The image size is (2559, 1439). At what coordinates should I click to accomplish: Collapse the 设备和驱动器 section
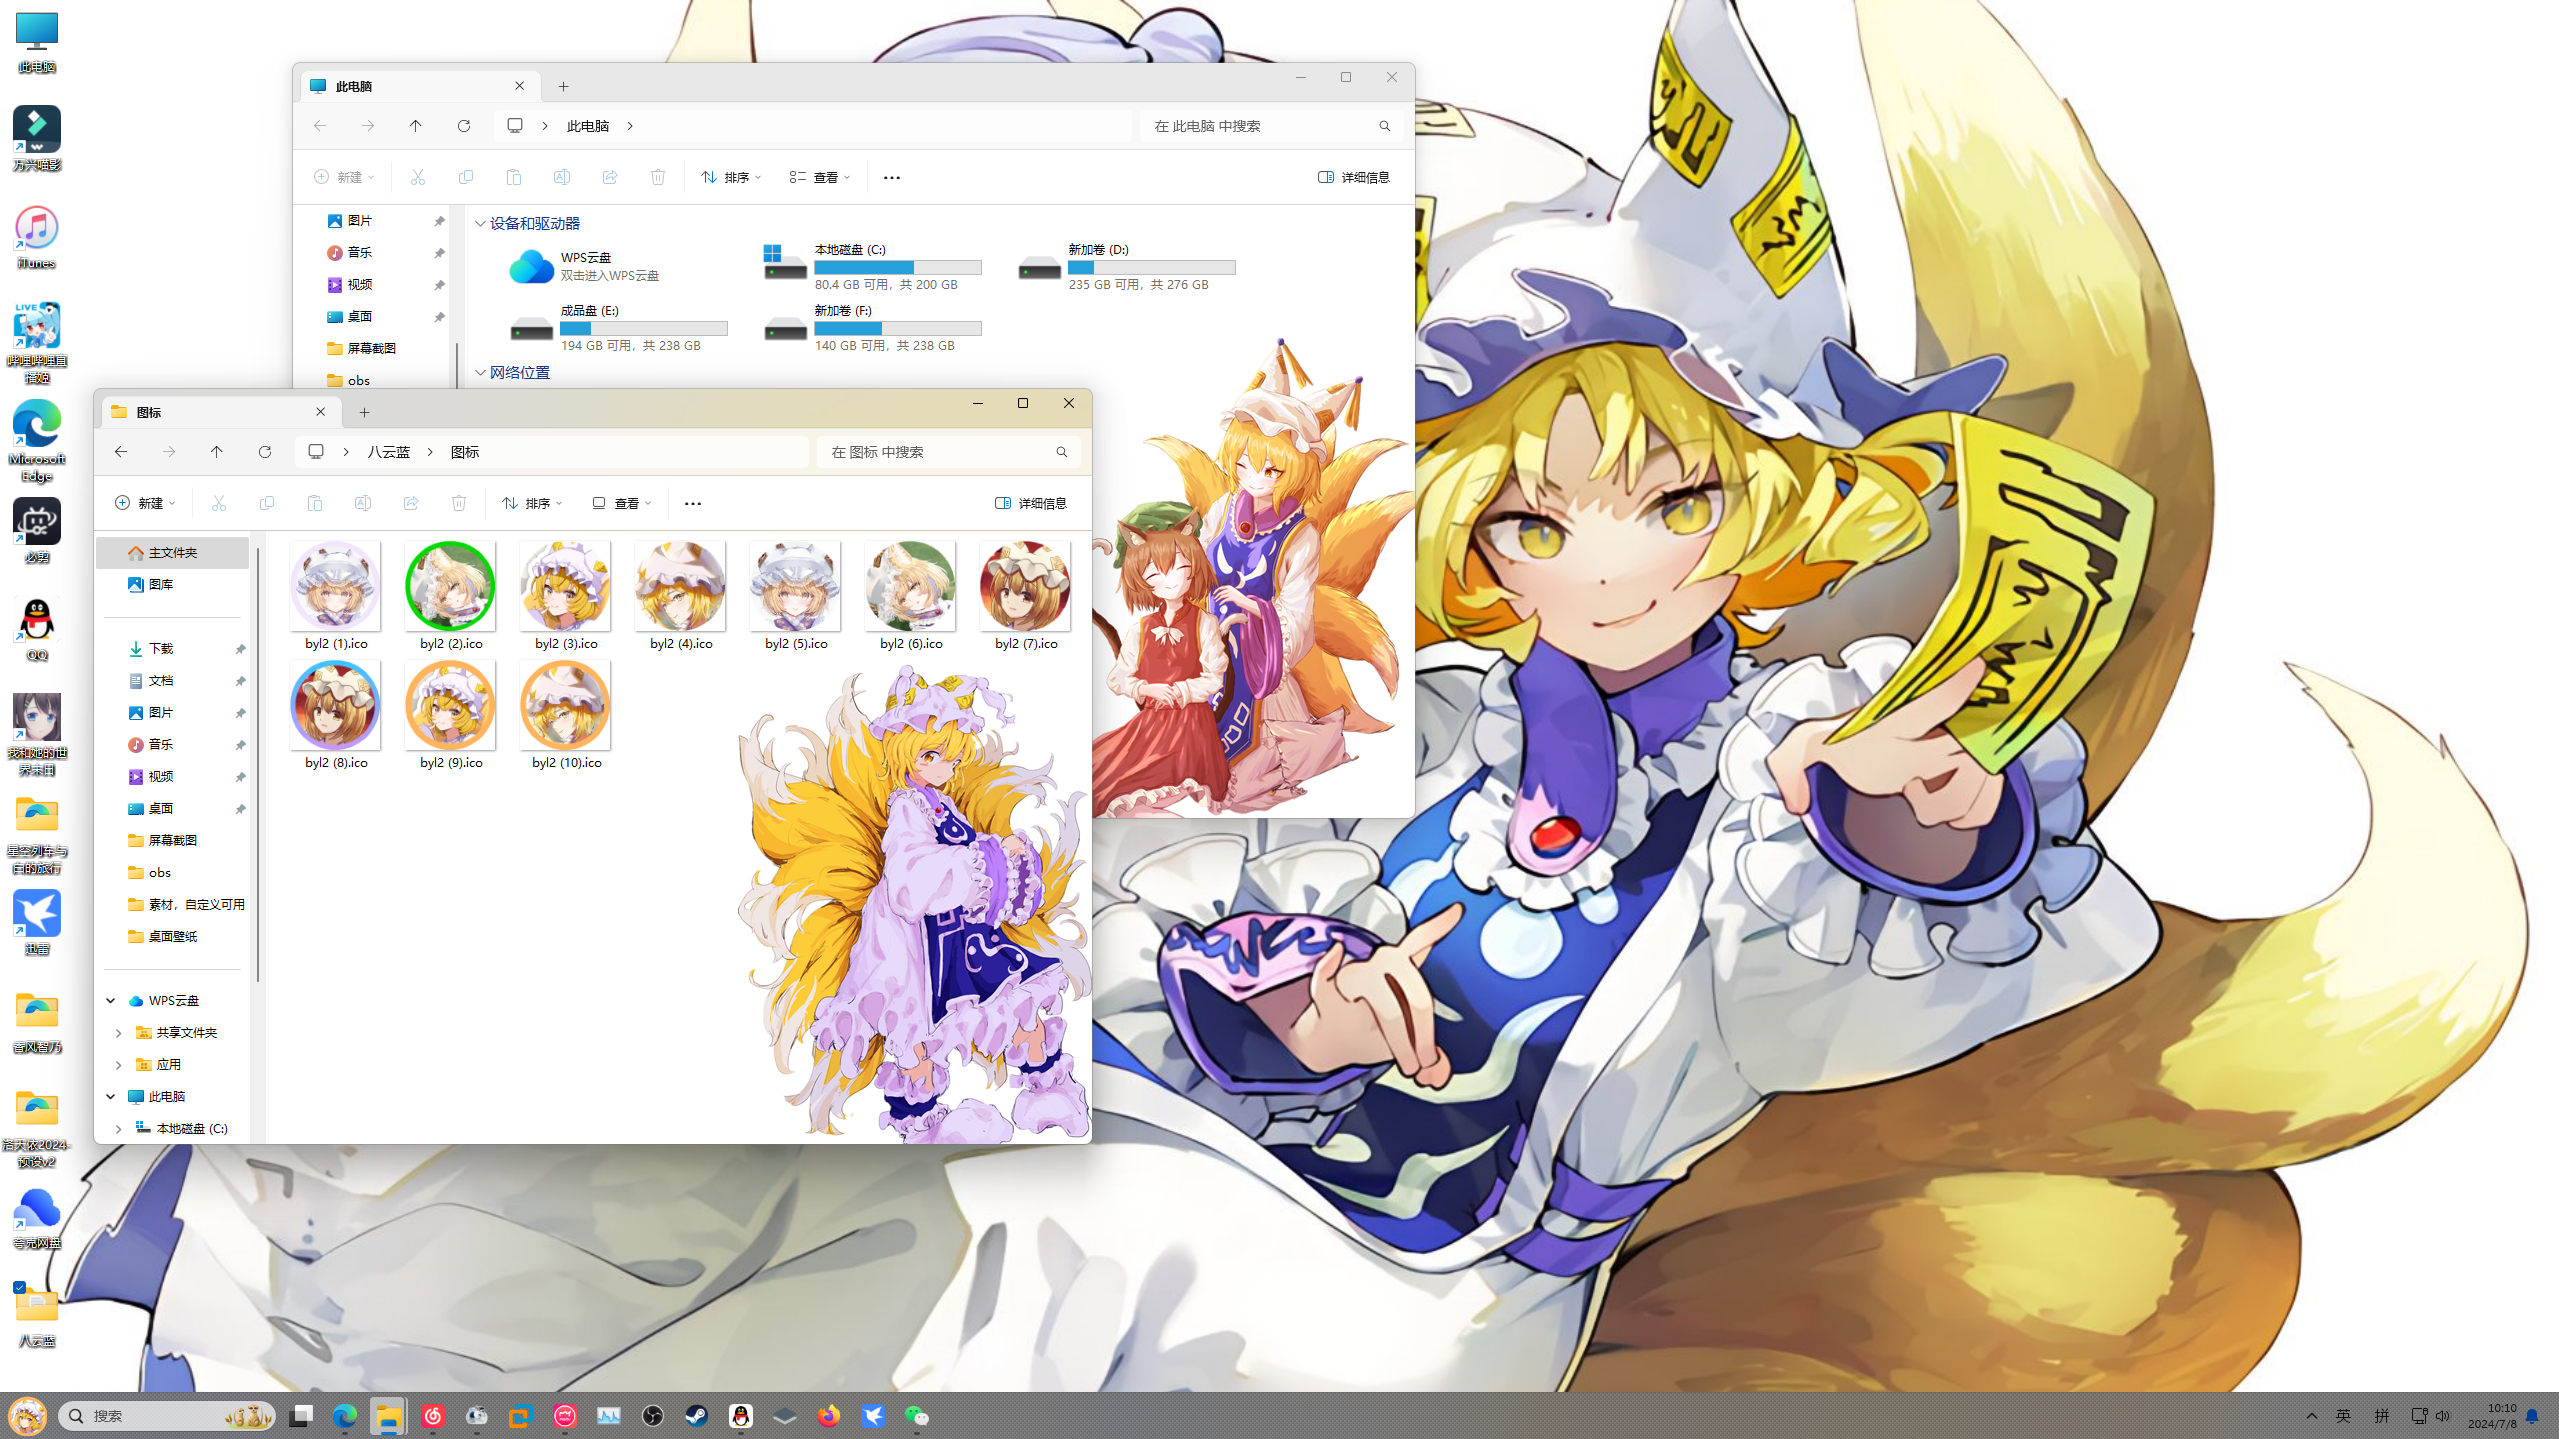click(x=481, y=224)
